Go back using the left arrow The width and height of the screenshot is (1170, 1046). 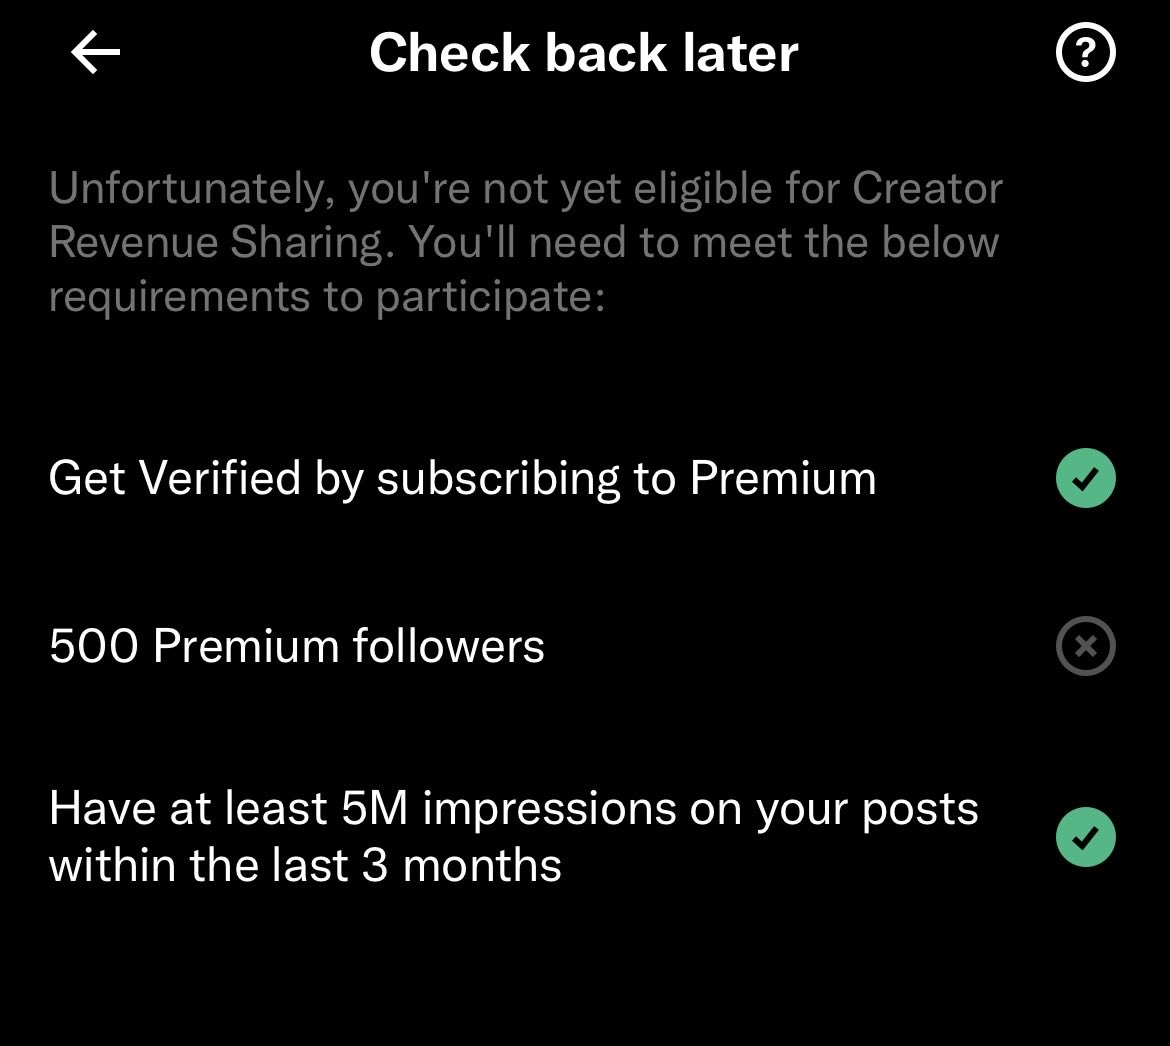96,52
